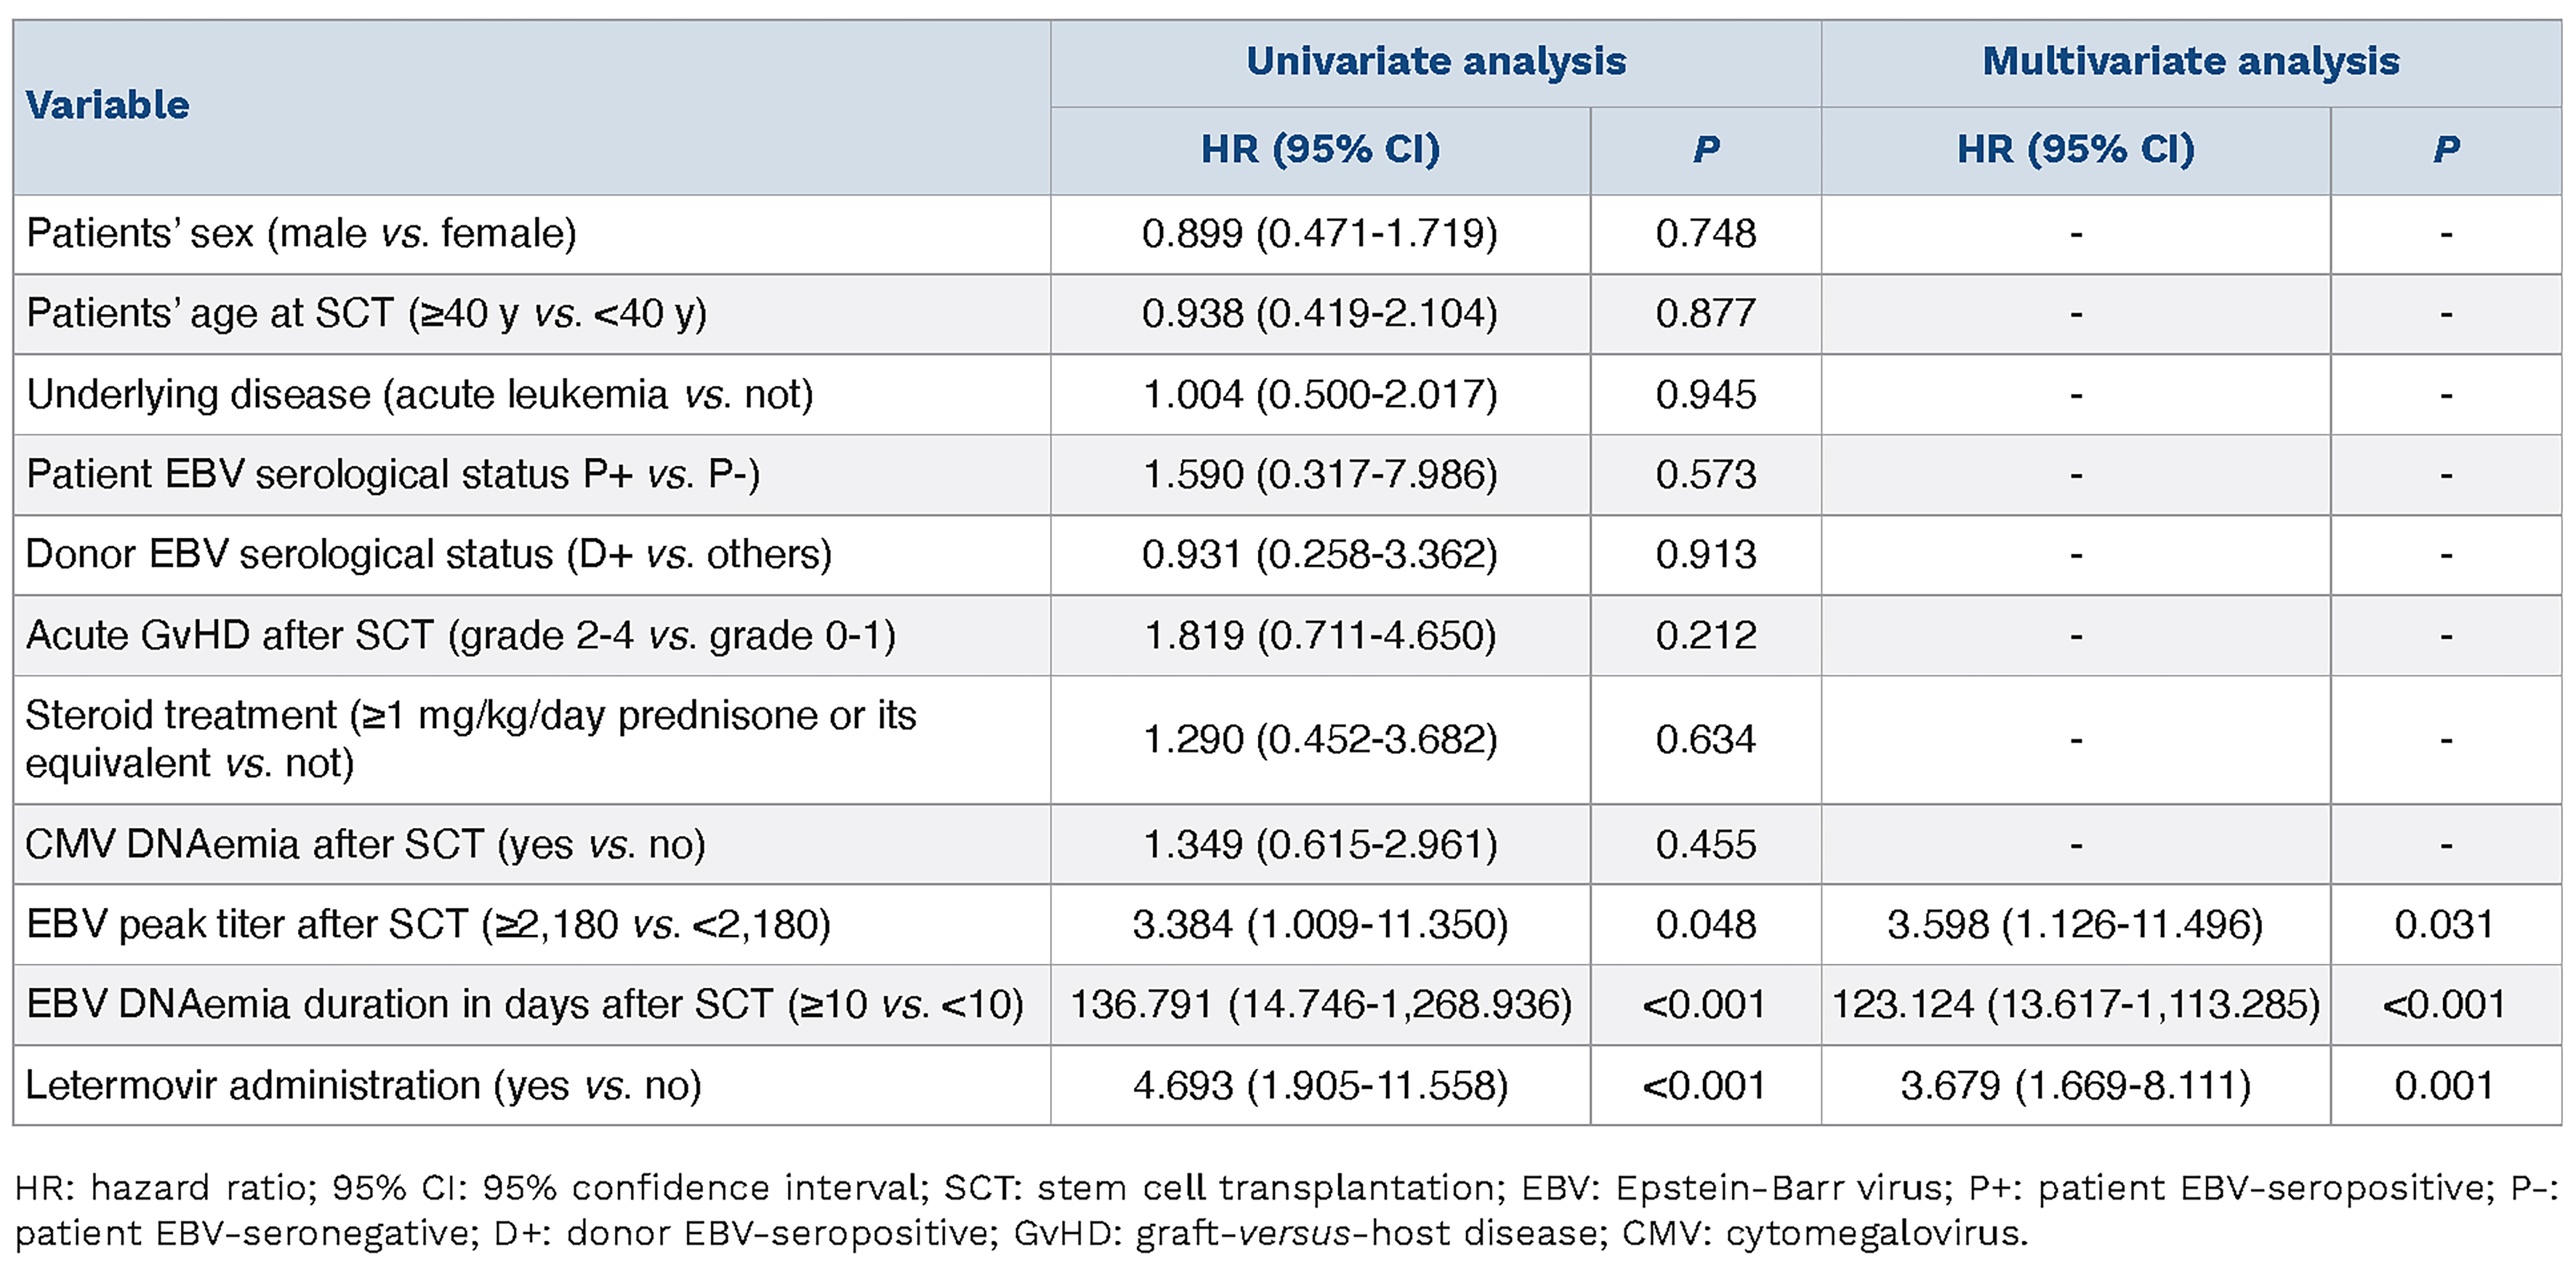Click the abbreviations footnote text below the table

1286,1210
